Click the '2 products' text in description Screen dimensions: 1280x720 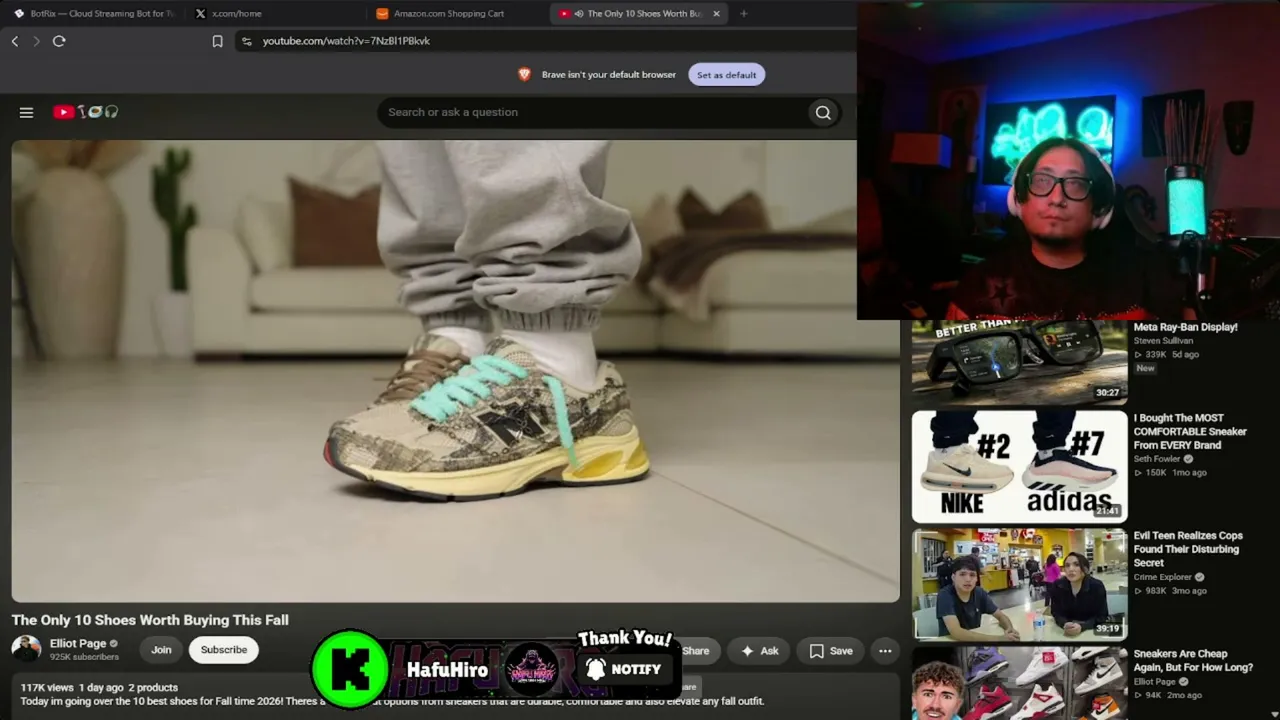tap(153, 688)
